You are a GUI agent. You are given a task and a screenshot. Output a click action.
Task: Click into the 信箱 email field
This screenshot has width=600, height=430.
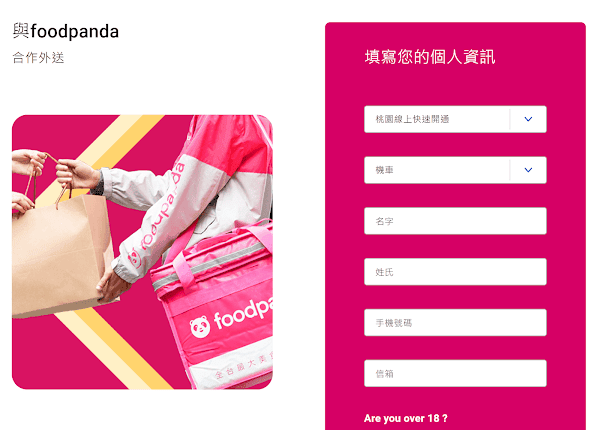click(455, 373)
